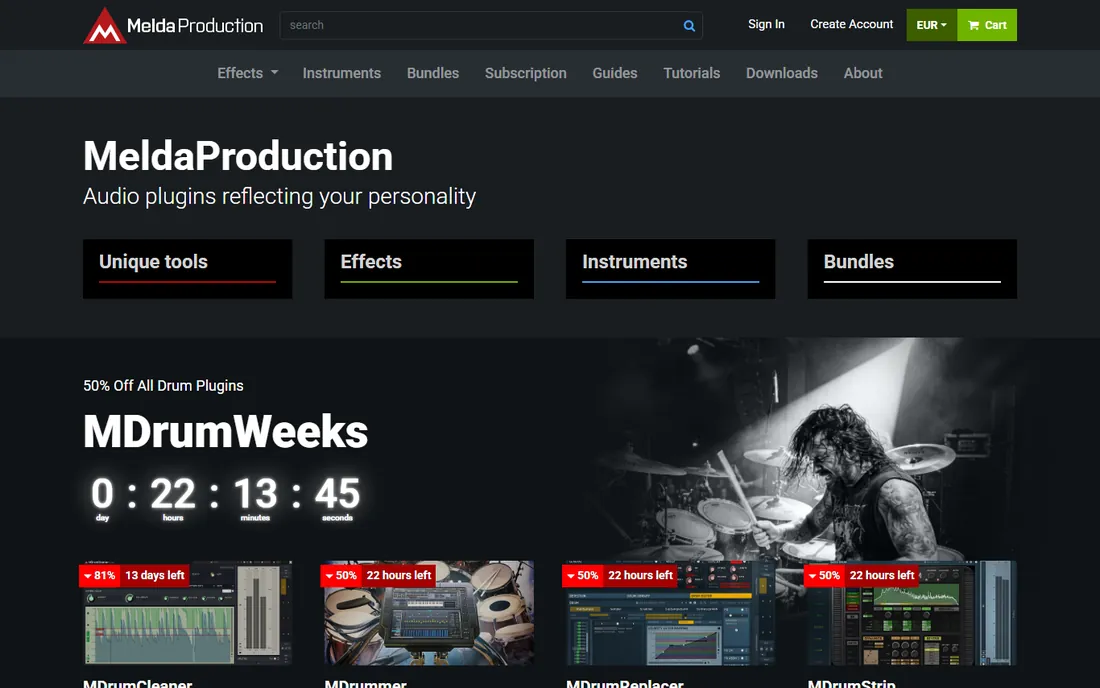Click the MDrumWeeks promotion heading

point(225,431)
